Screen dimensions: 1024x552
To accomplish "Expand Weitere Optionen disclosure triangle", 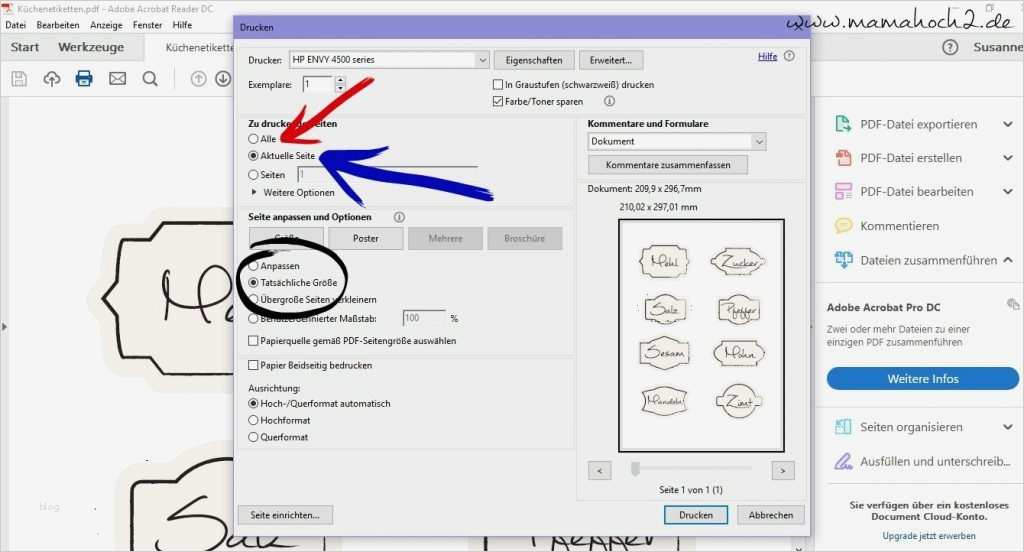I will 254,192.
